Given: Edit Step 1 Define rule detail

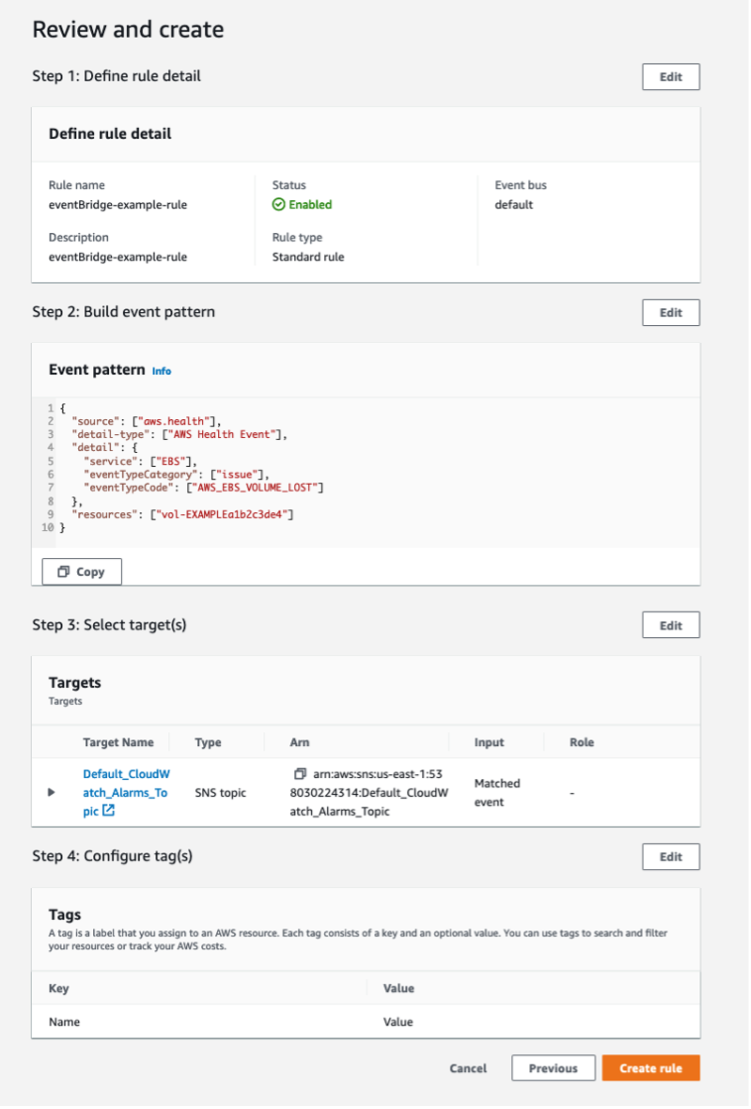Looking at the screenshot, I should tap(672, 76).
